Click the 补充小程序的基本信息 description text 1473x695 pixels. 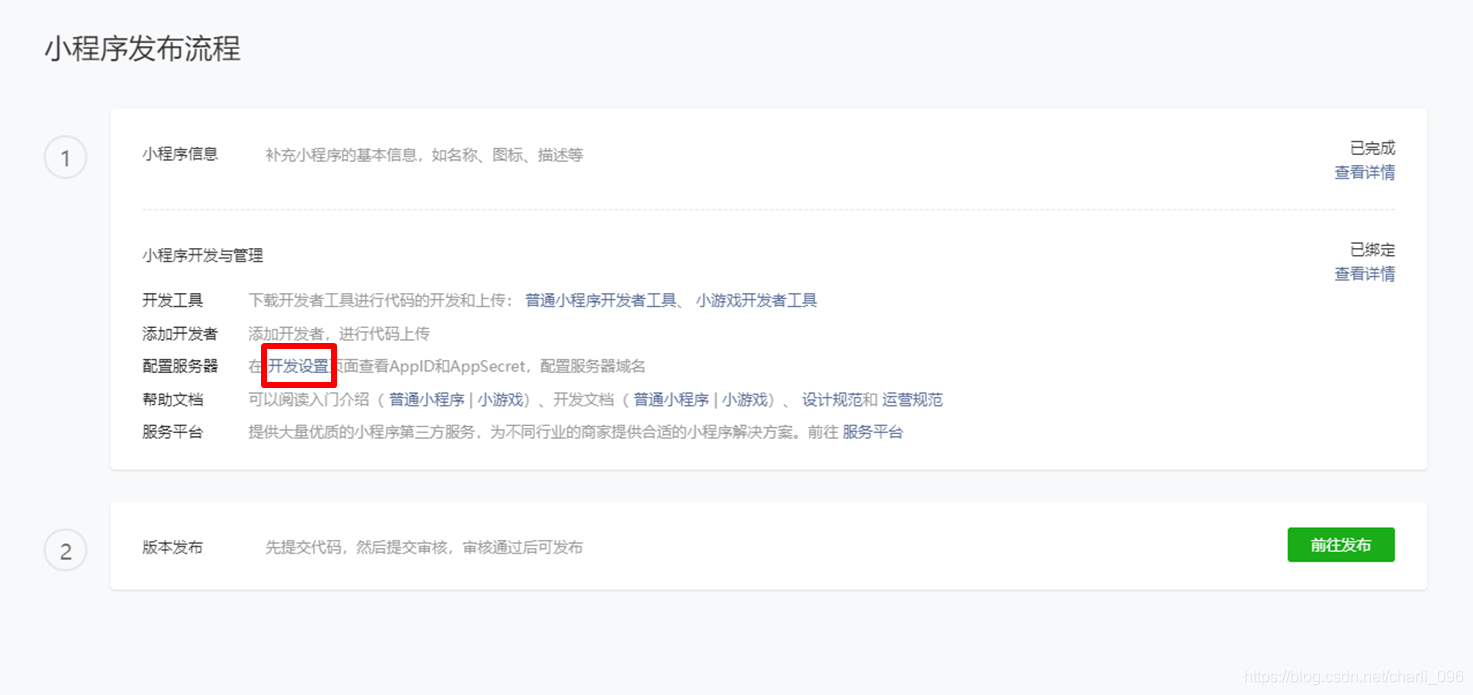pos(424,155)
